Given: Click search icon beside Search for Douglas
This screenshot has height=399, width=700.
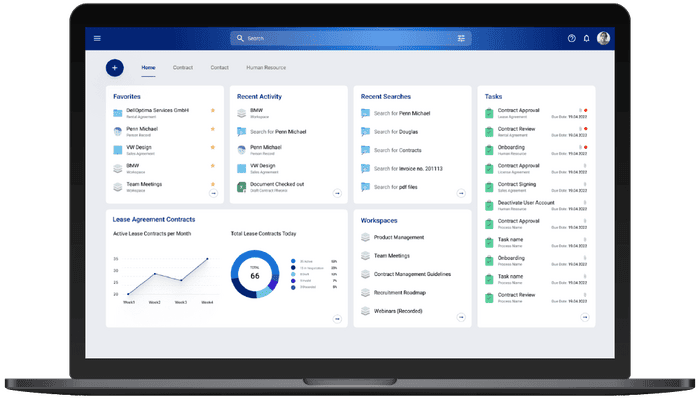Looking at the screenshot, I should pos(366,132).
